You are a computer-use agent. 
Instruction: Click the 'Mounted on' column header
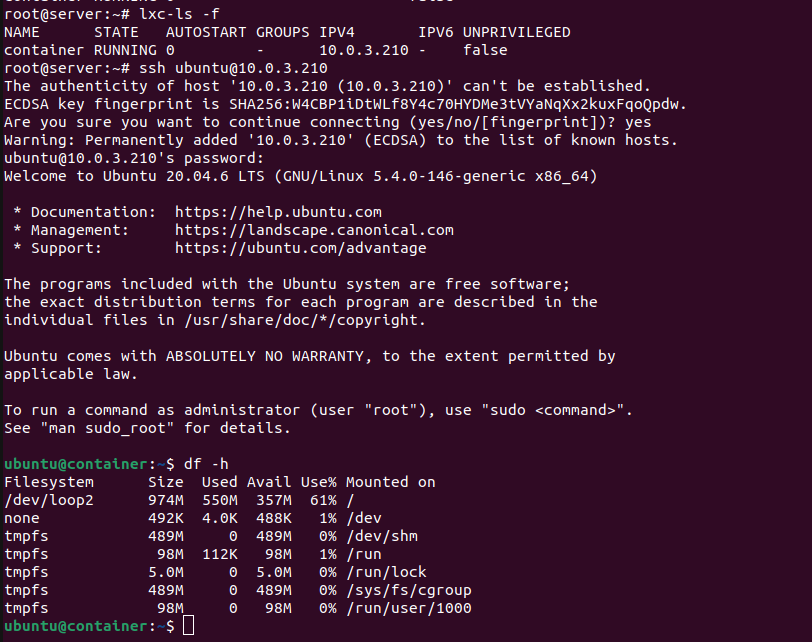(x=390, y=482)
